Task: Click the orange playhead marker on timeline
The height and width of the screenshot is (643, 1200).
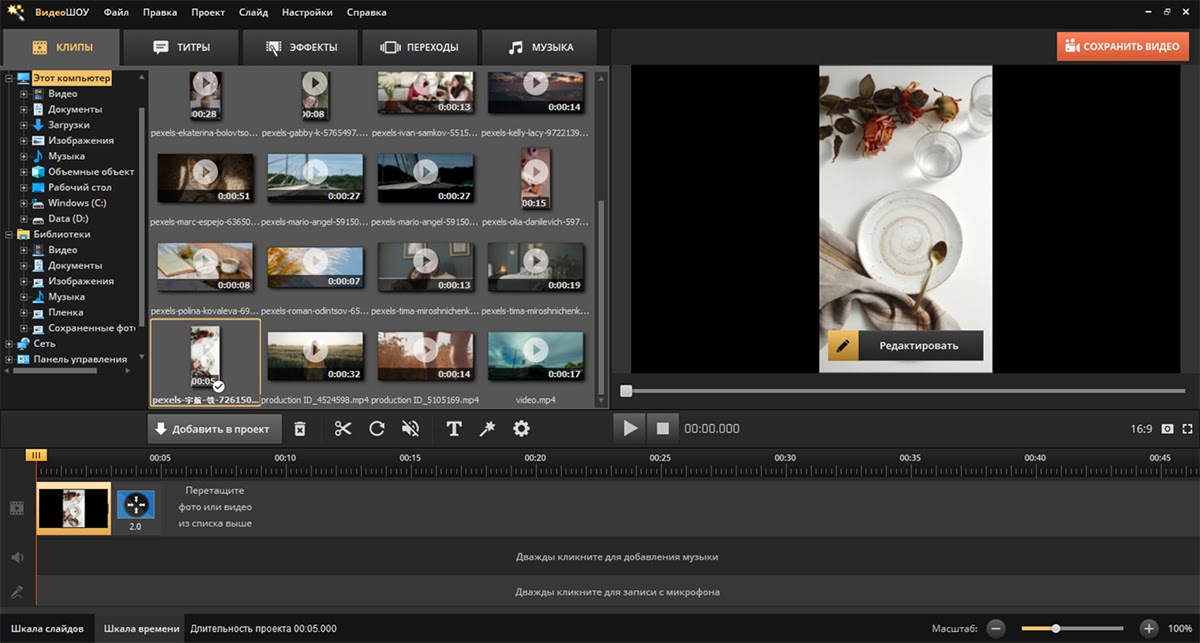Action: 37,455
